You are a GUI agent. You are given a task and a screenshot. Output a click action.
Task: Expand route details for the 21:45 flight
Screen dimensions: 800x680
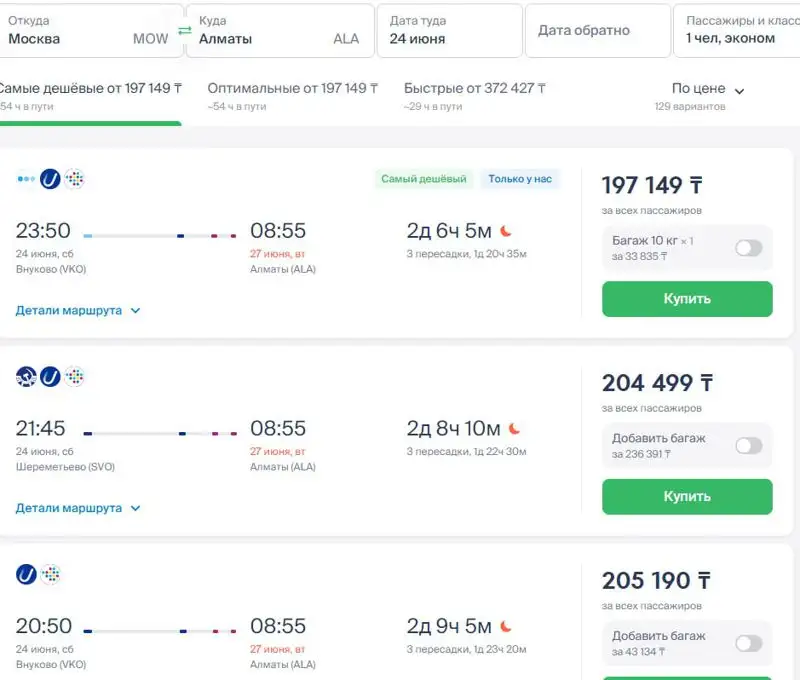click(x=78, y=508)
